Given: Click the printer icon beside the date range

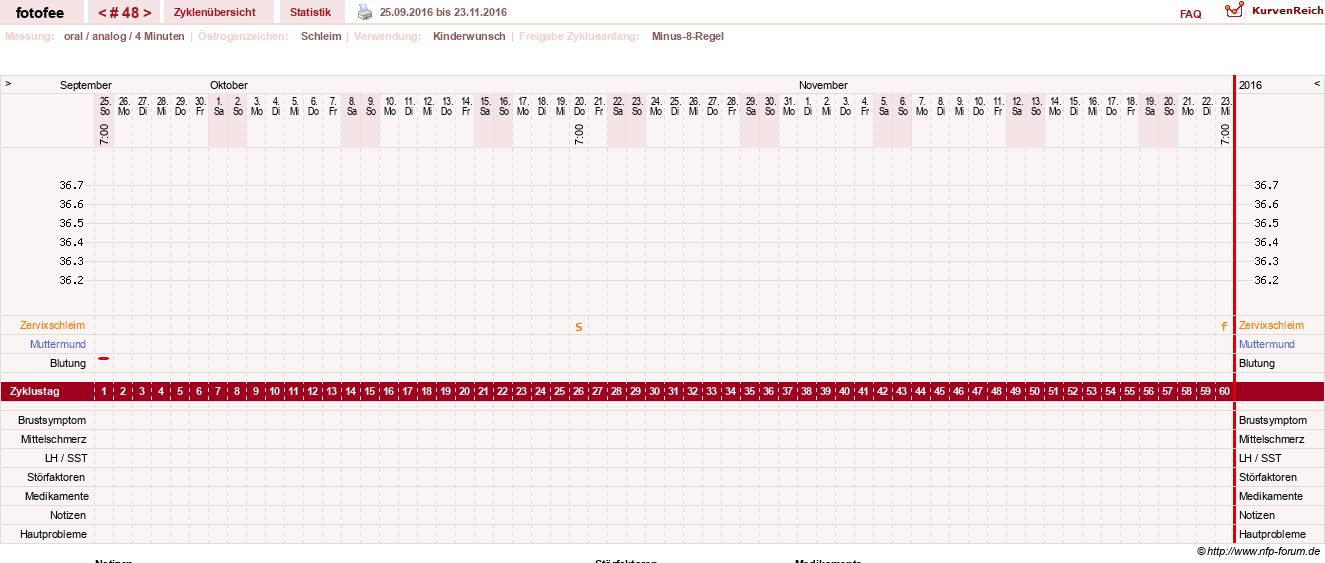Looking at the screenshot, I should [x=365, y=12].
